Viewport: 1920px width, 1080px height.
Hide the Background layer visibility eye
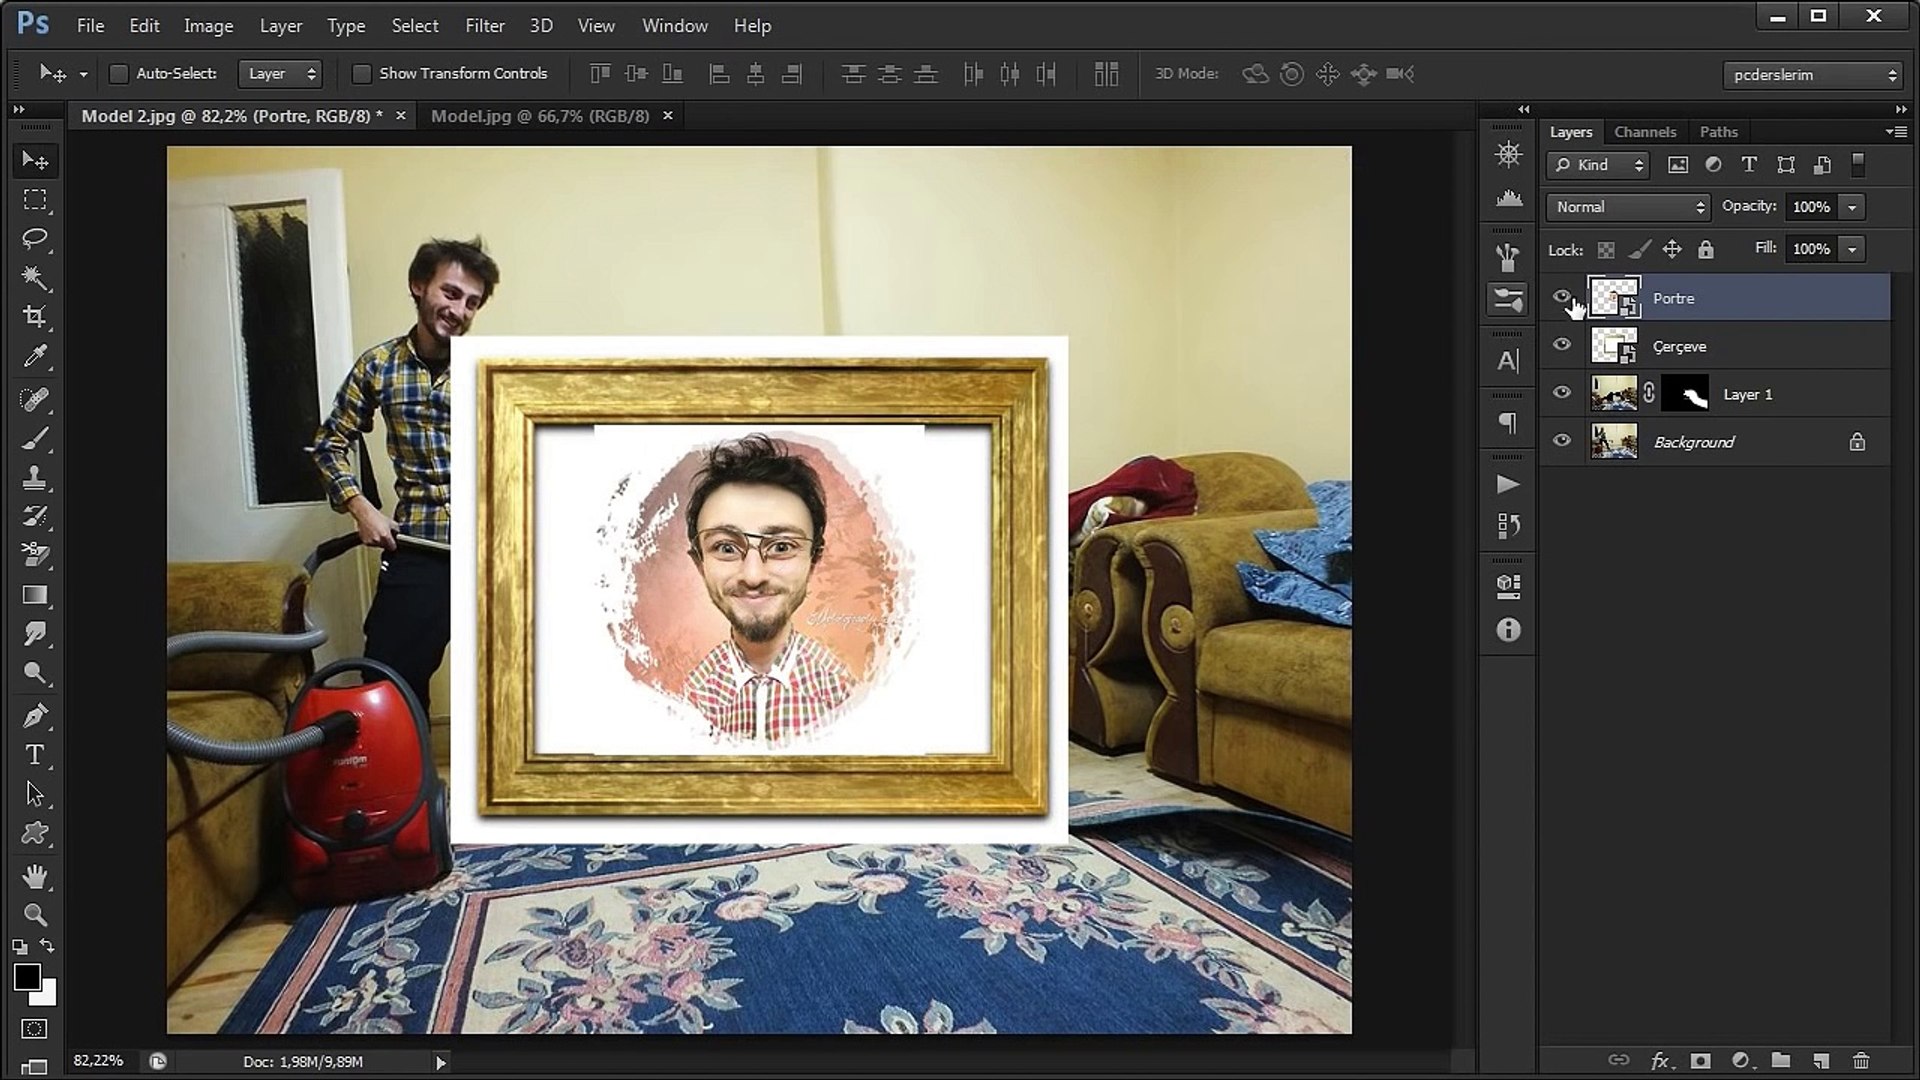(x=1562, y=441)
